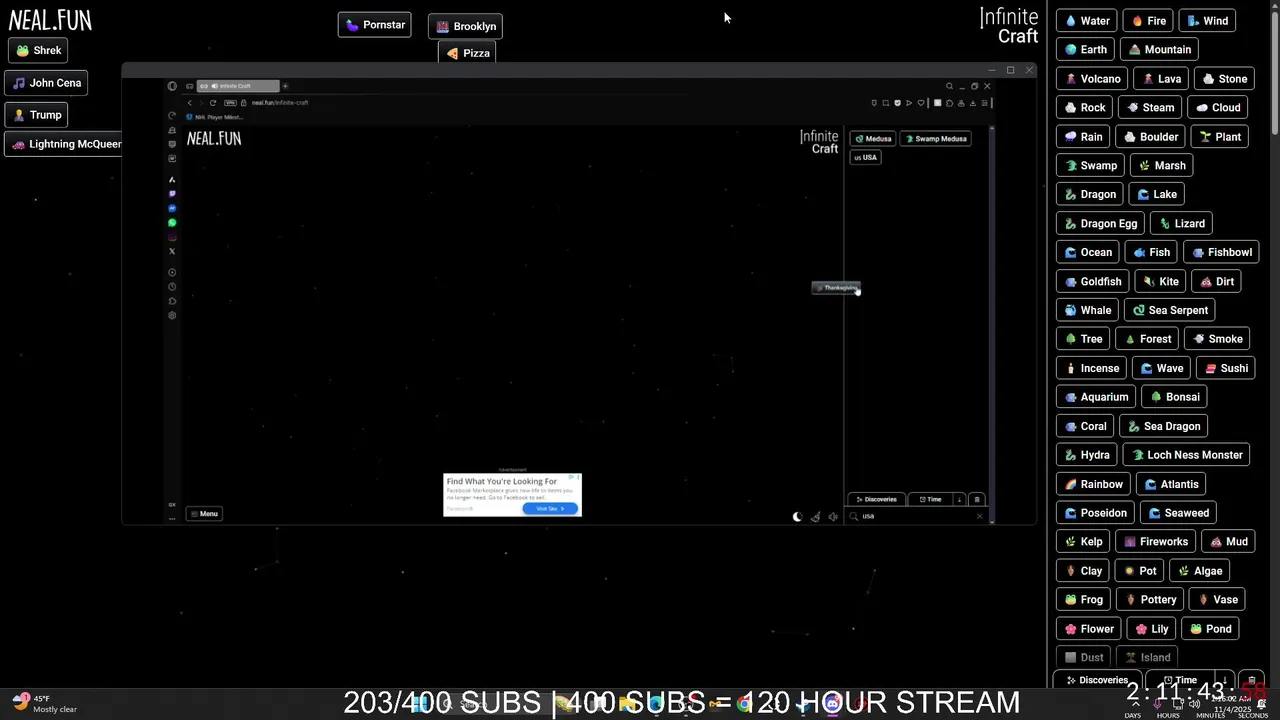1280x720 pixels.
Task: Click the broom clear-canvas icon in inner window
Action: coord(815,517)
